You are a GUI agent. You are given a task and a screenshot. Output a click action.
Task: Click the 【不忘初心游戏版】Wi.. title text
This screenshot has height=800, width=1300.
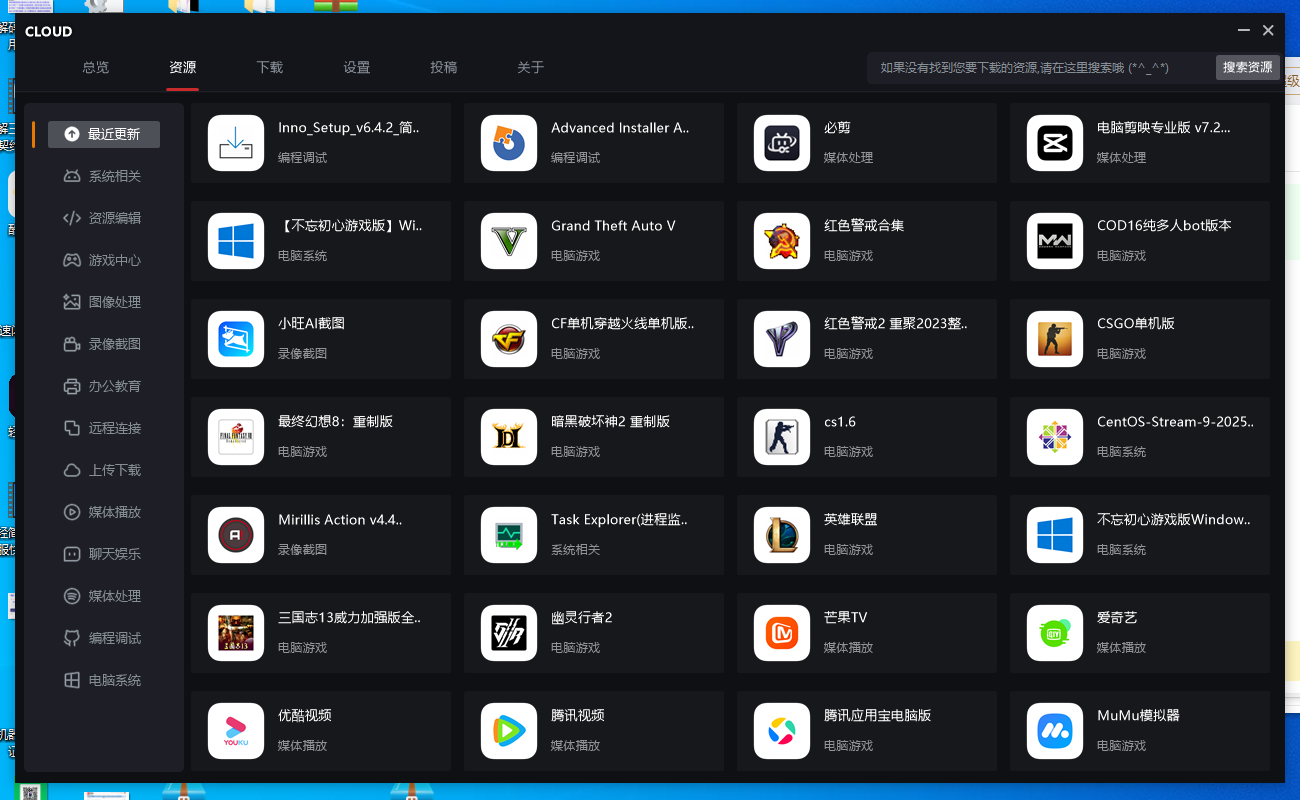(351, 226)
